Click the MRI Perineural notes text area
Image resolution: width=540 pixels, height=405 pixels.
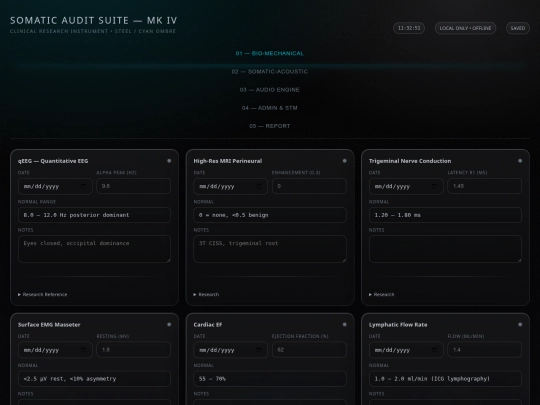pyautogui.click(x=270, y=249)
